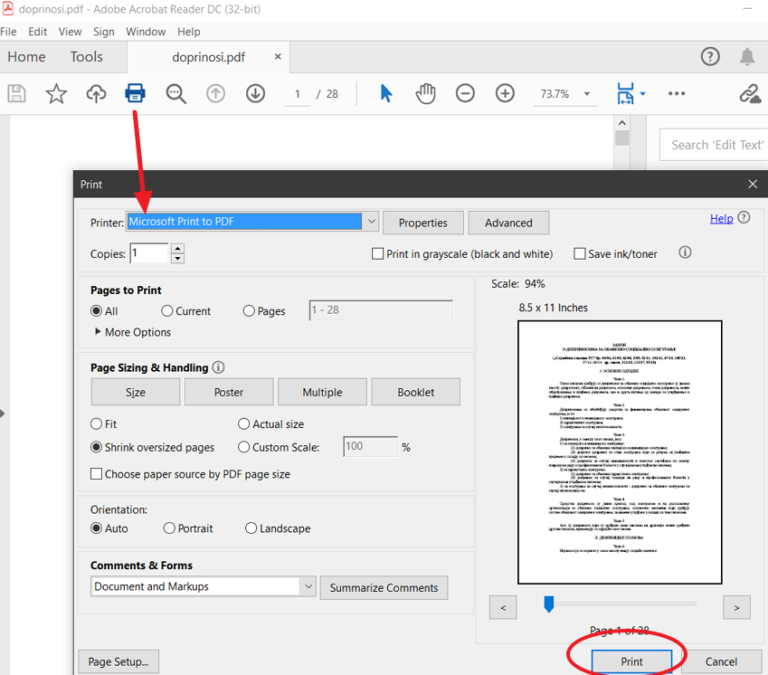
Task: Click the cloud upload icon
Action: click(96, 94)
